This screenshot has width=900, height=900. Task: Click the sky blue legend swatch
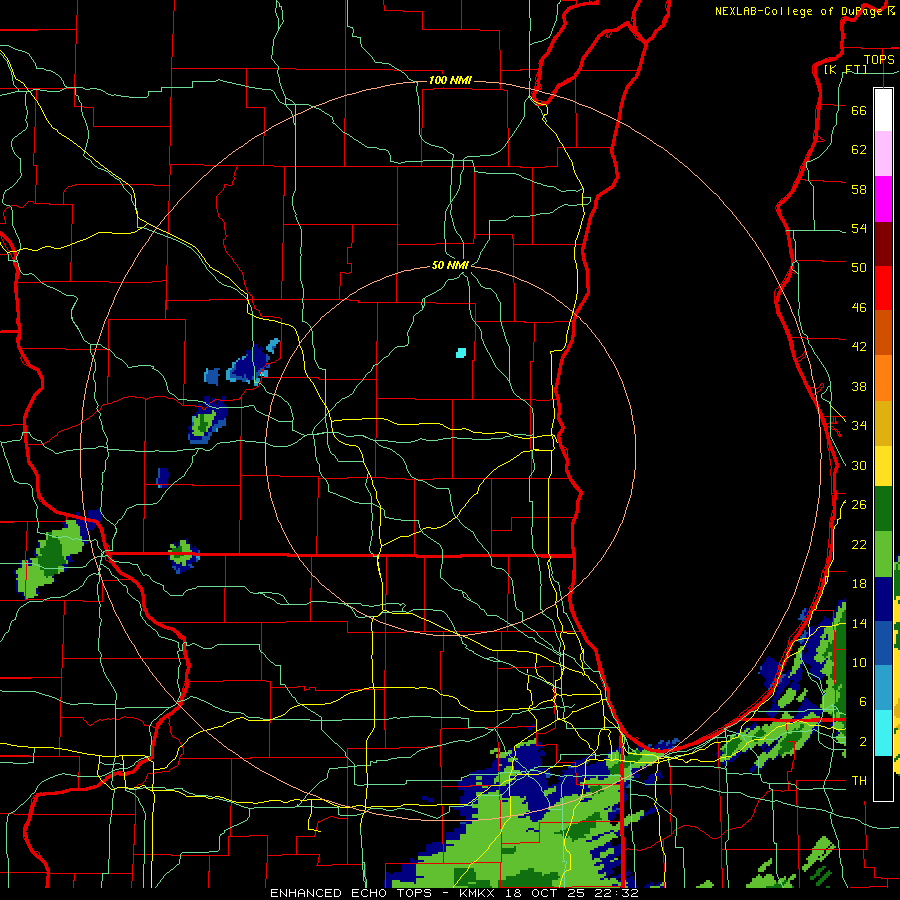click(x=883, y=688)
